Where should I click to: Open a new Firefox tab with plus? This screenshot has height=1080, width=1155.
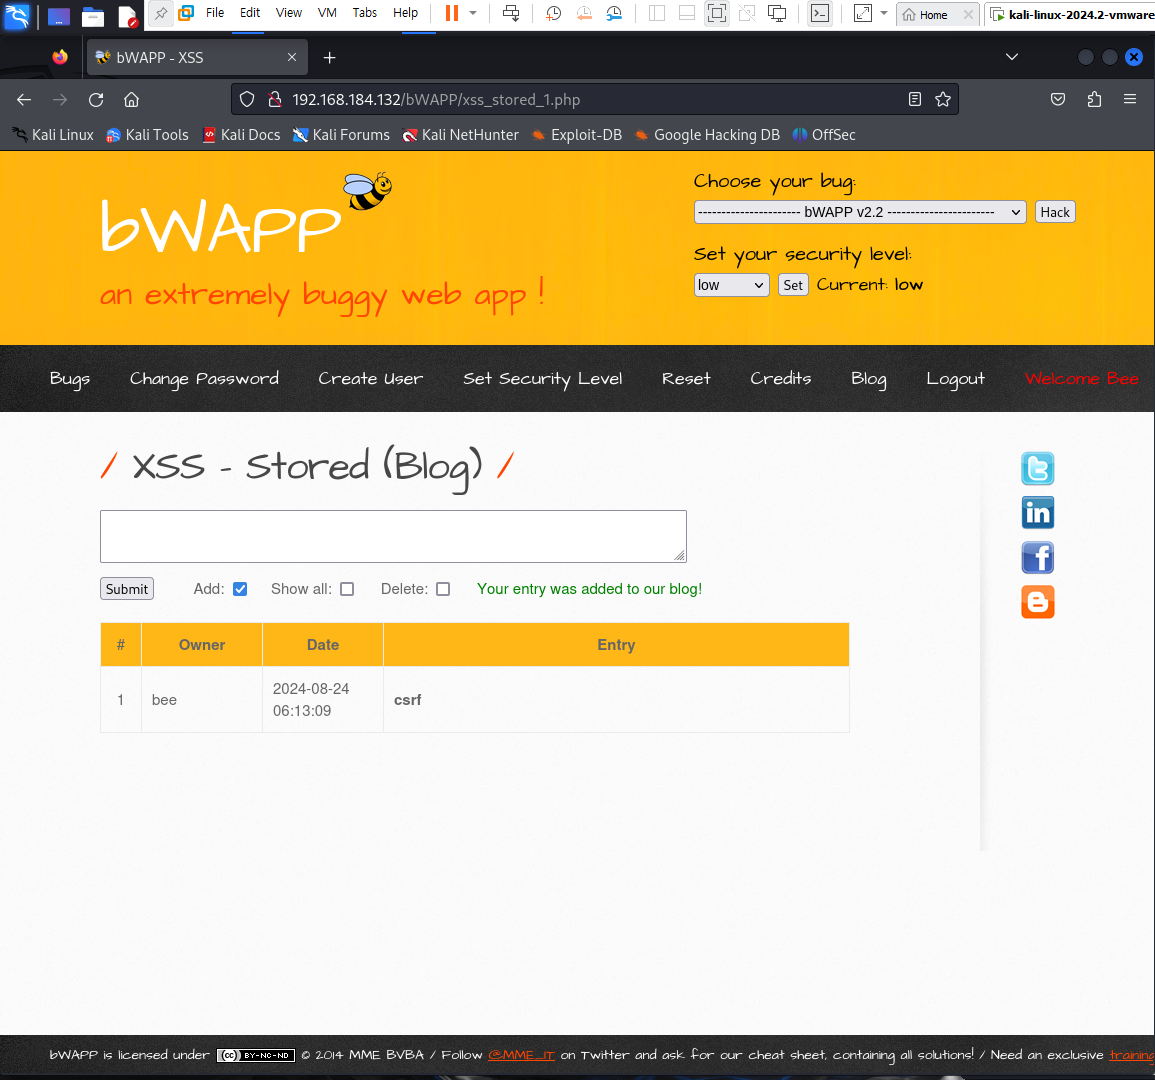pos(329,57)
